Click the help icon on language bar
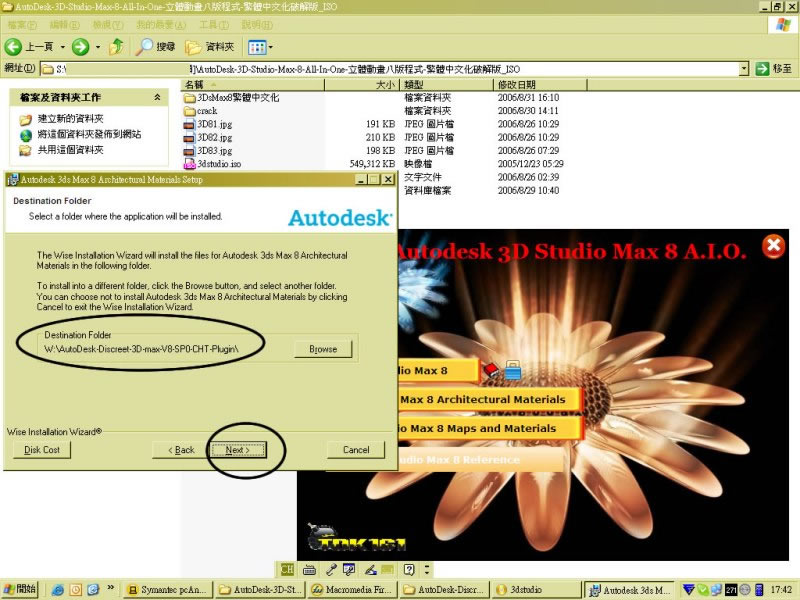The image size is (800, 600). (x=409, y=569)
